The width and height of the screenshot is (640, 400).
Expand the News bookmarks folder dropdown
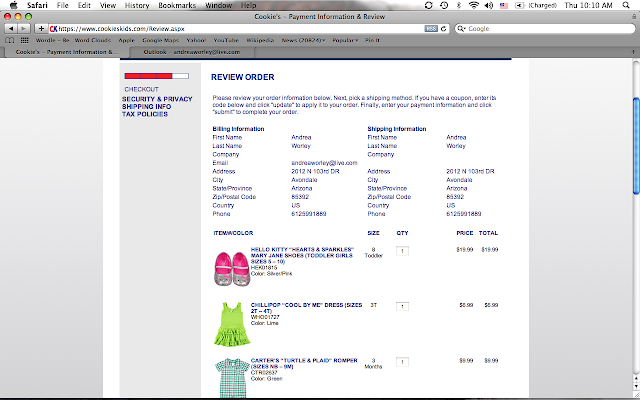[304, 40]
